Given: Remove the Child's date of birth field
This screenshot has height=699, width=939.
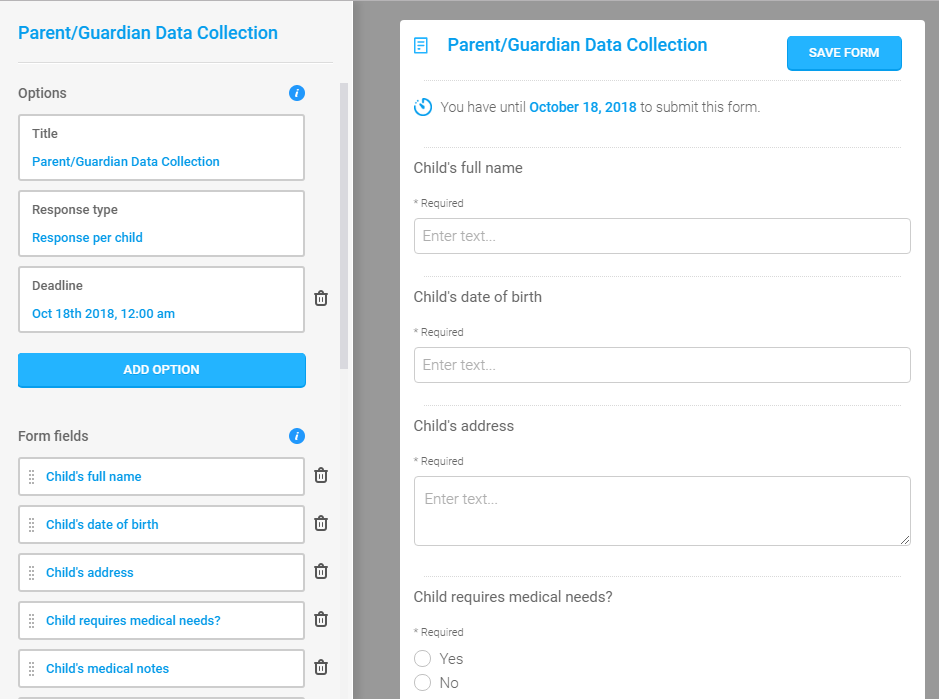Looking at the screenshot, I should [321, 524].
